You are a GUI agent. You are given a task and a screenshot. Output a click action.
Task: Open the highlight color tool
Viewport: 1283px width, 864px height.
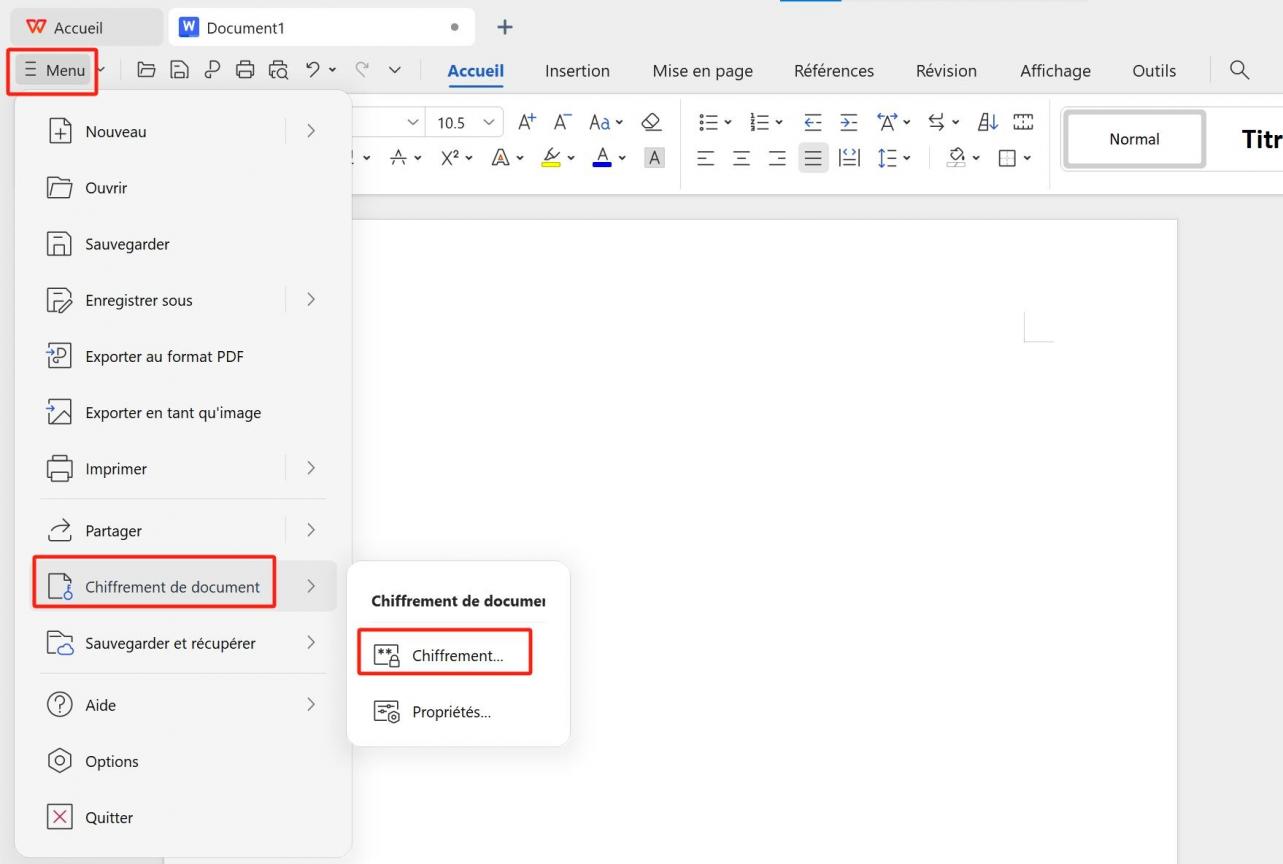point(550,157)
